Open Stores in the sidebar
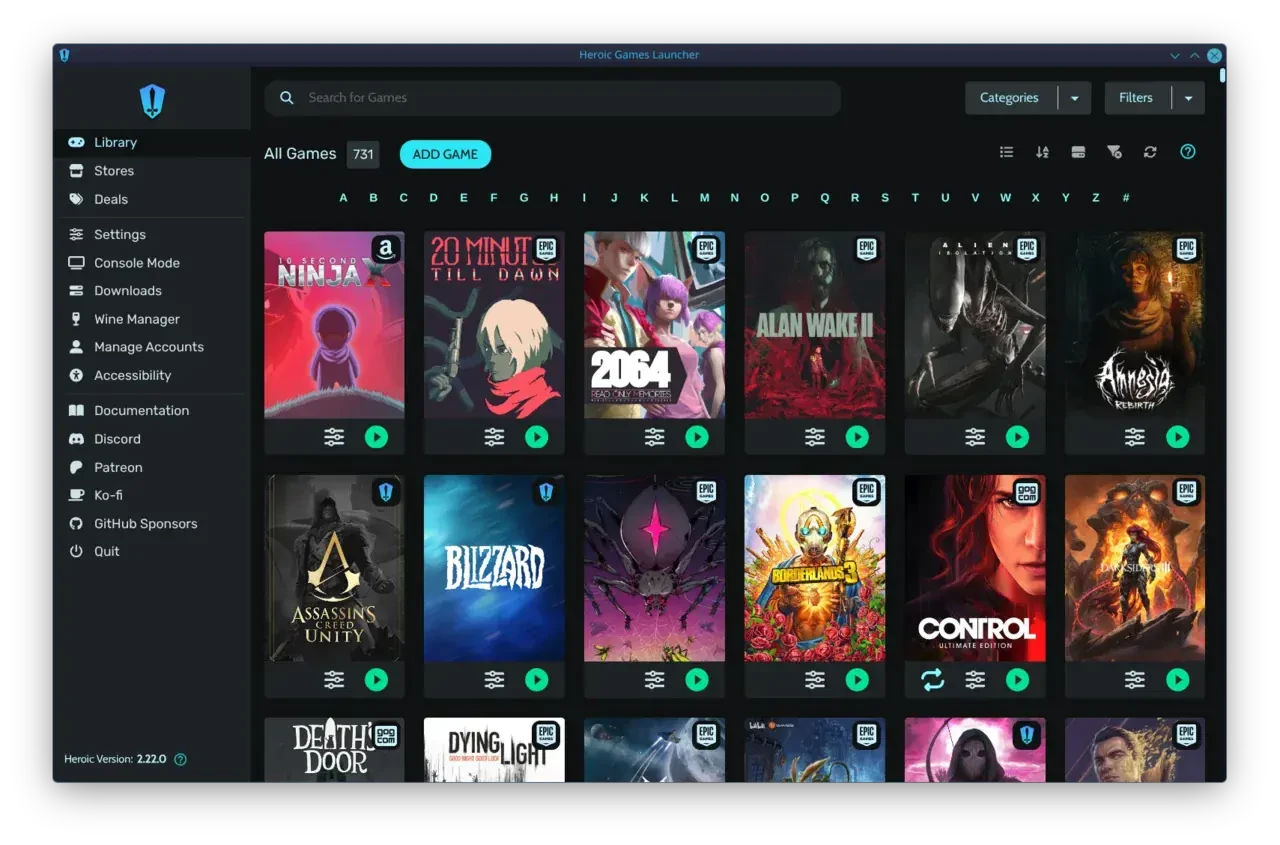This screenshot has height=845, width=1280. point(152,171)
